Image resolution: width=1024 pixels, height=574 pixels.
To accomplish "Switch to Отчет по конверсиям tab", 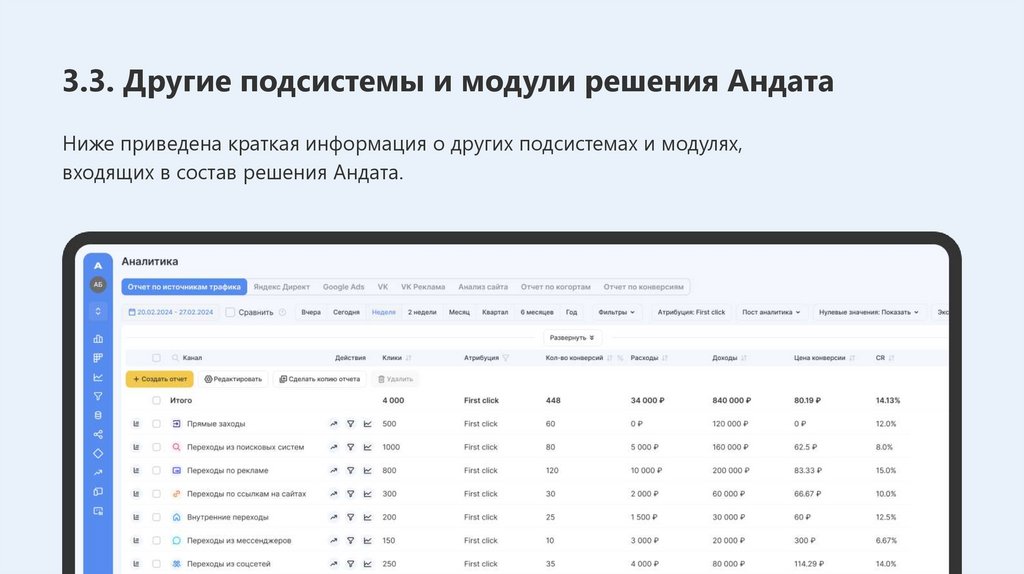I will point(643,287).
